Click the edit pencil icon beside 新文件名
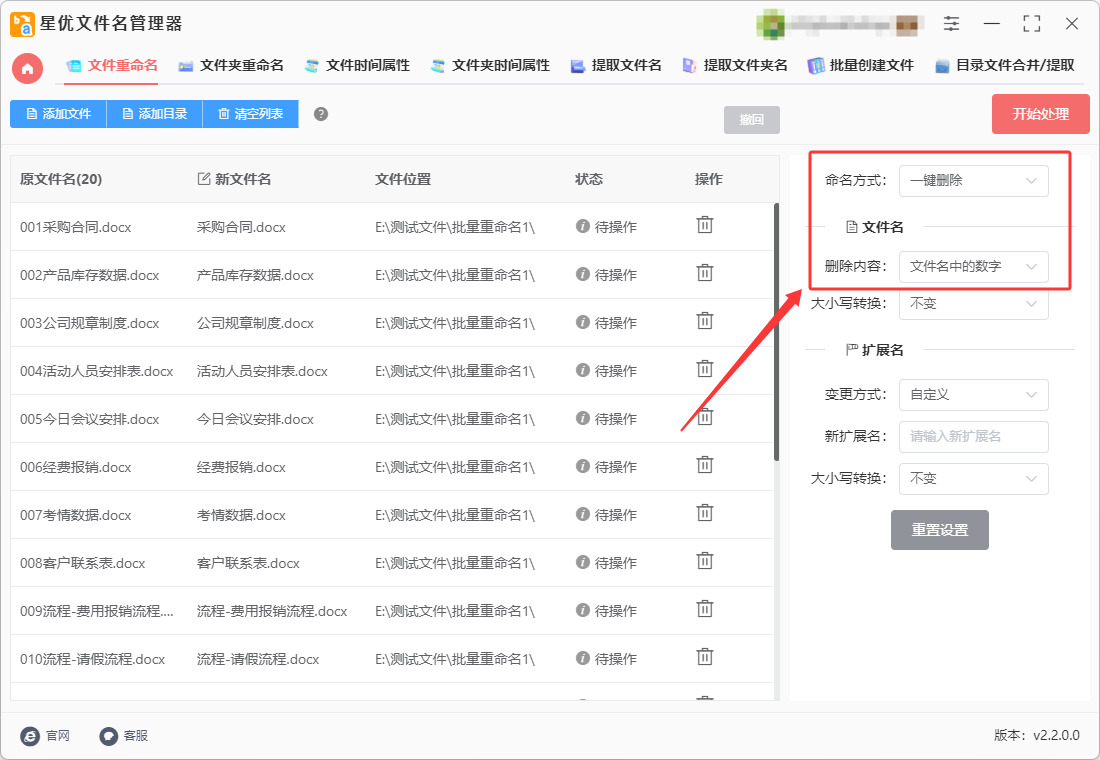Viewport: 1100px width, 760px height. [203, 179]
